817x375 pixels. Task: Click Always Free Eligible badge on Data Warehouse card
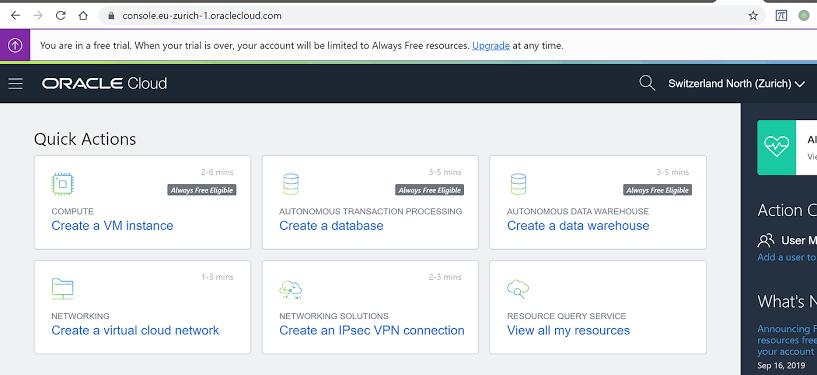tap(658, 190)
